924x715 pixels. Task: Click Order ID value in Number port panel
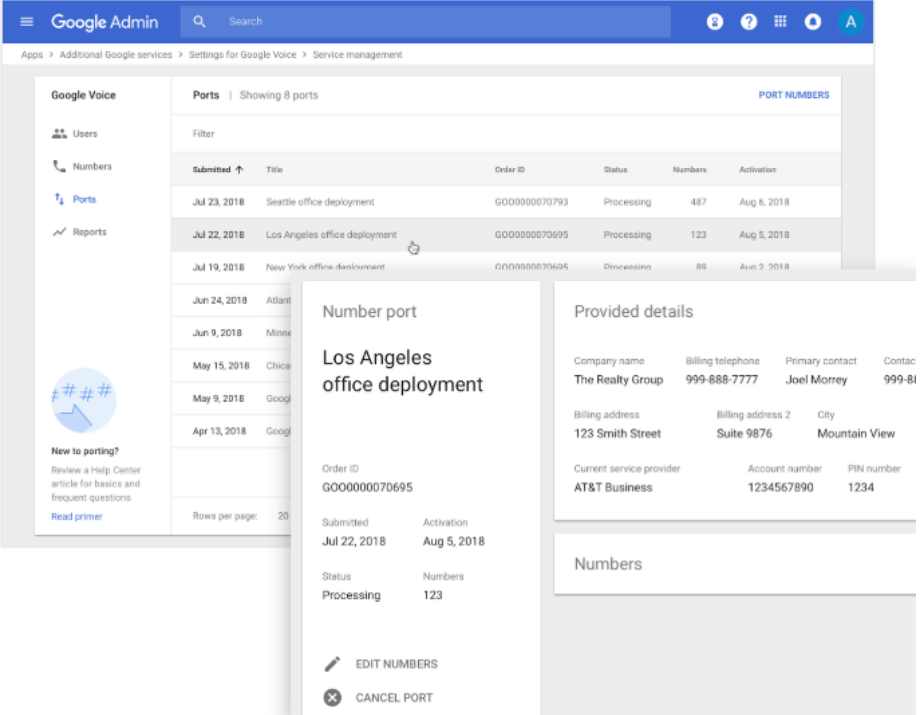pyautogui.click(x=367, y=487)
